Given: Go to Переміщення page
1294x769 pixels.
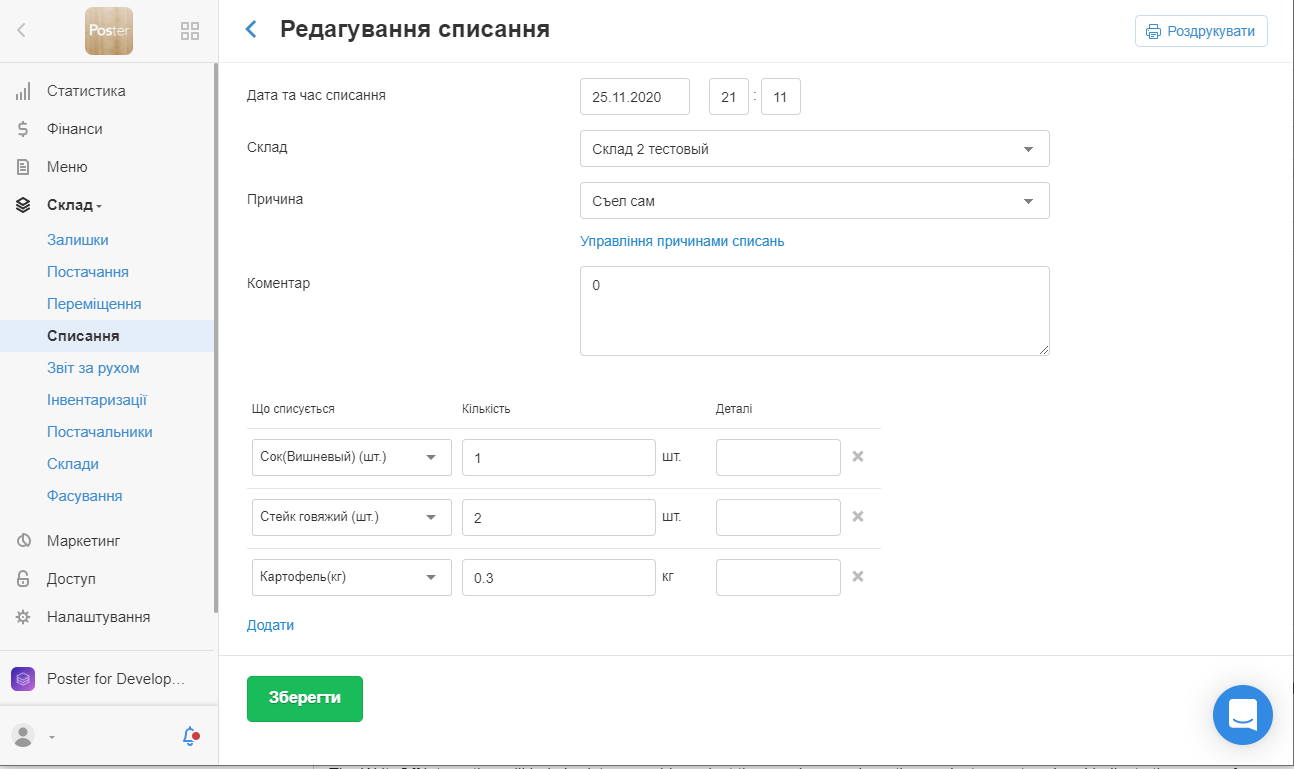Looking at the screenshot, I should (x=94, y=304).
